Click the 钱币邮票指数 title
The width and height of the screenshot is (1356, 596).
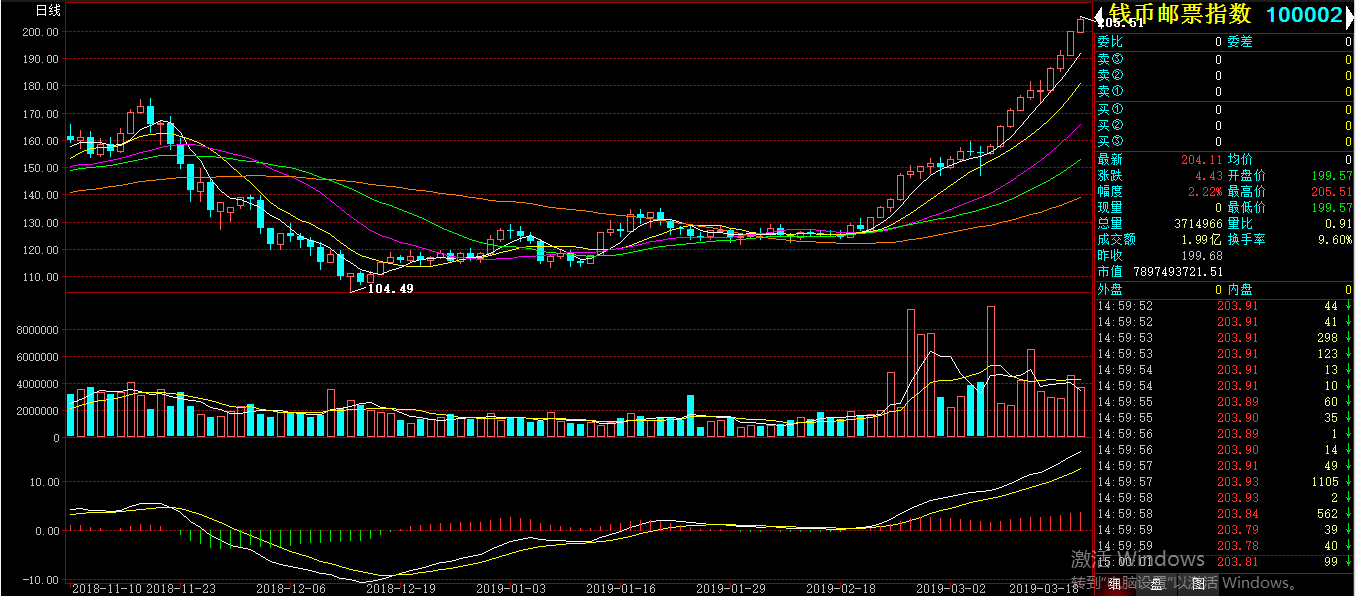pos(1179,15)
